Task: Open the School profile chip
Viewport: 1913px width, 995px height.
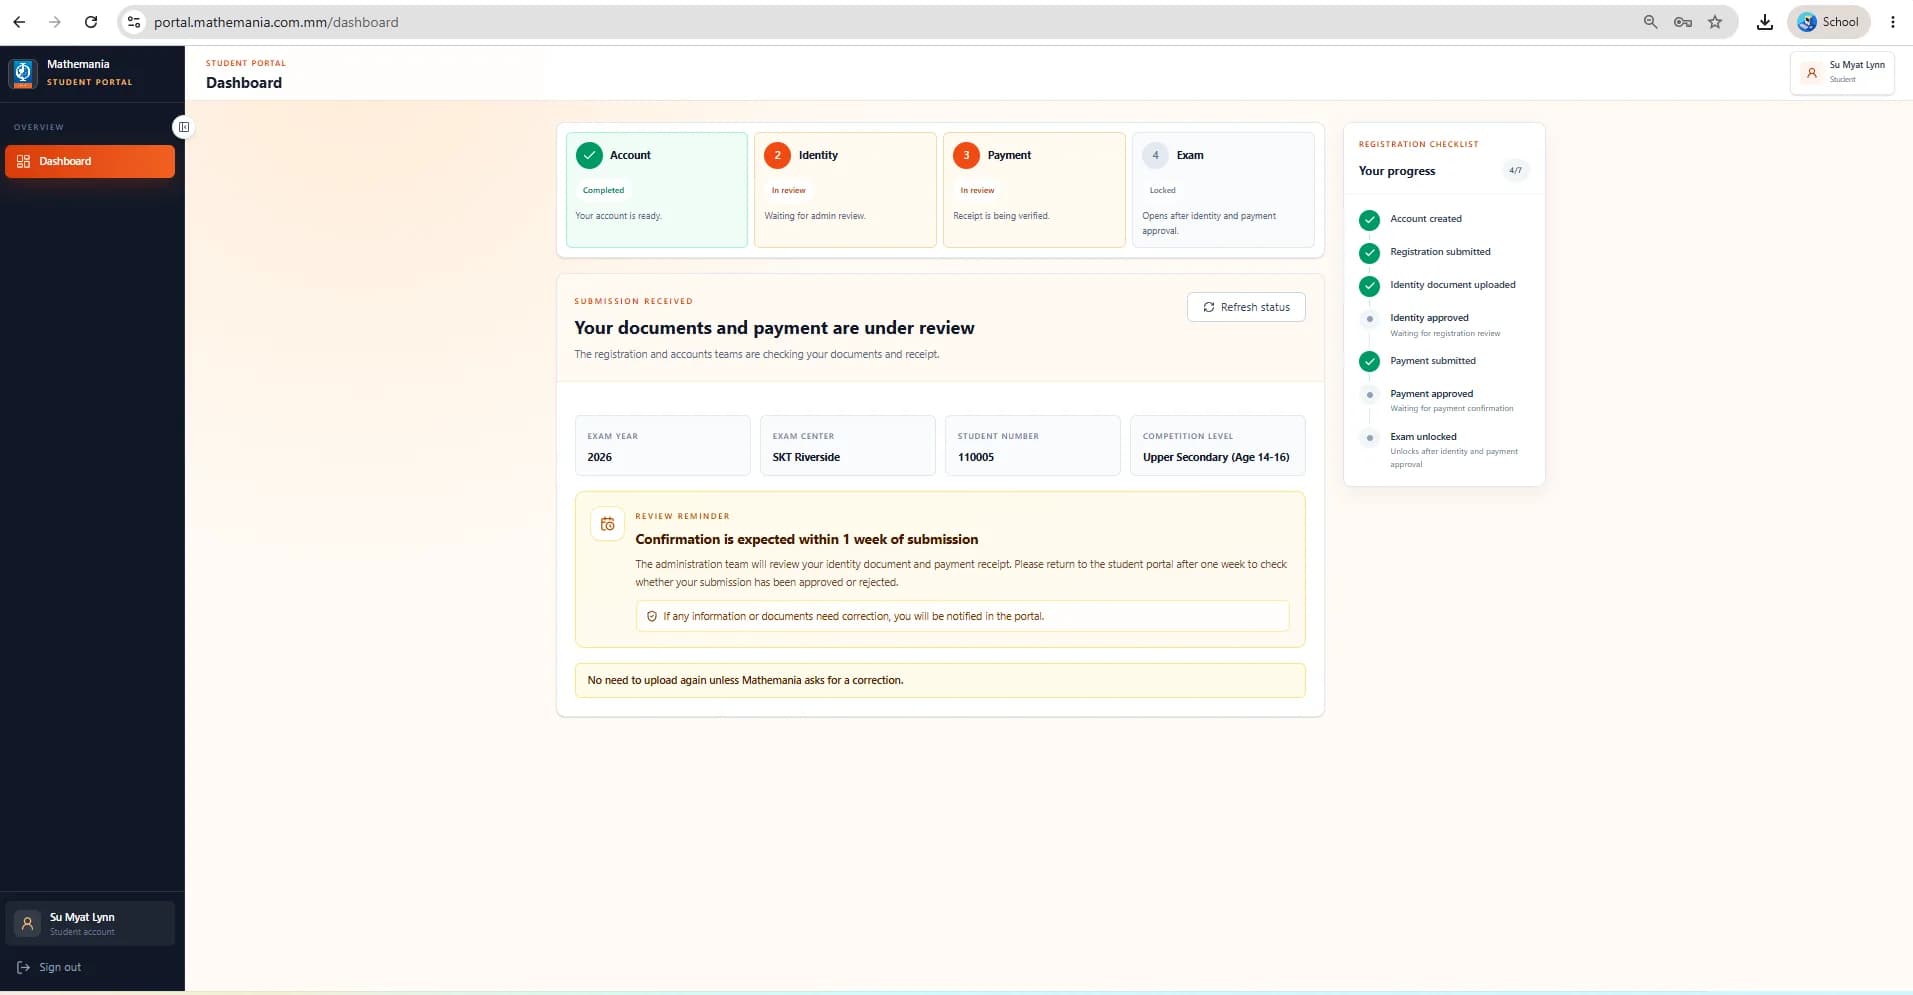Action: (1828, 22)
